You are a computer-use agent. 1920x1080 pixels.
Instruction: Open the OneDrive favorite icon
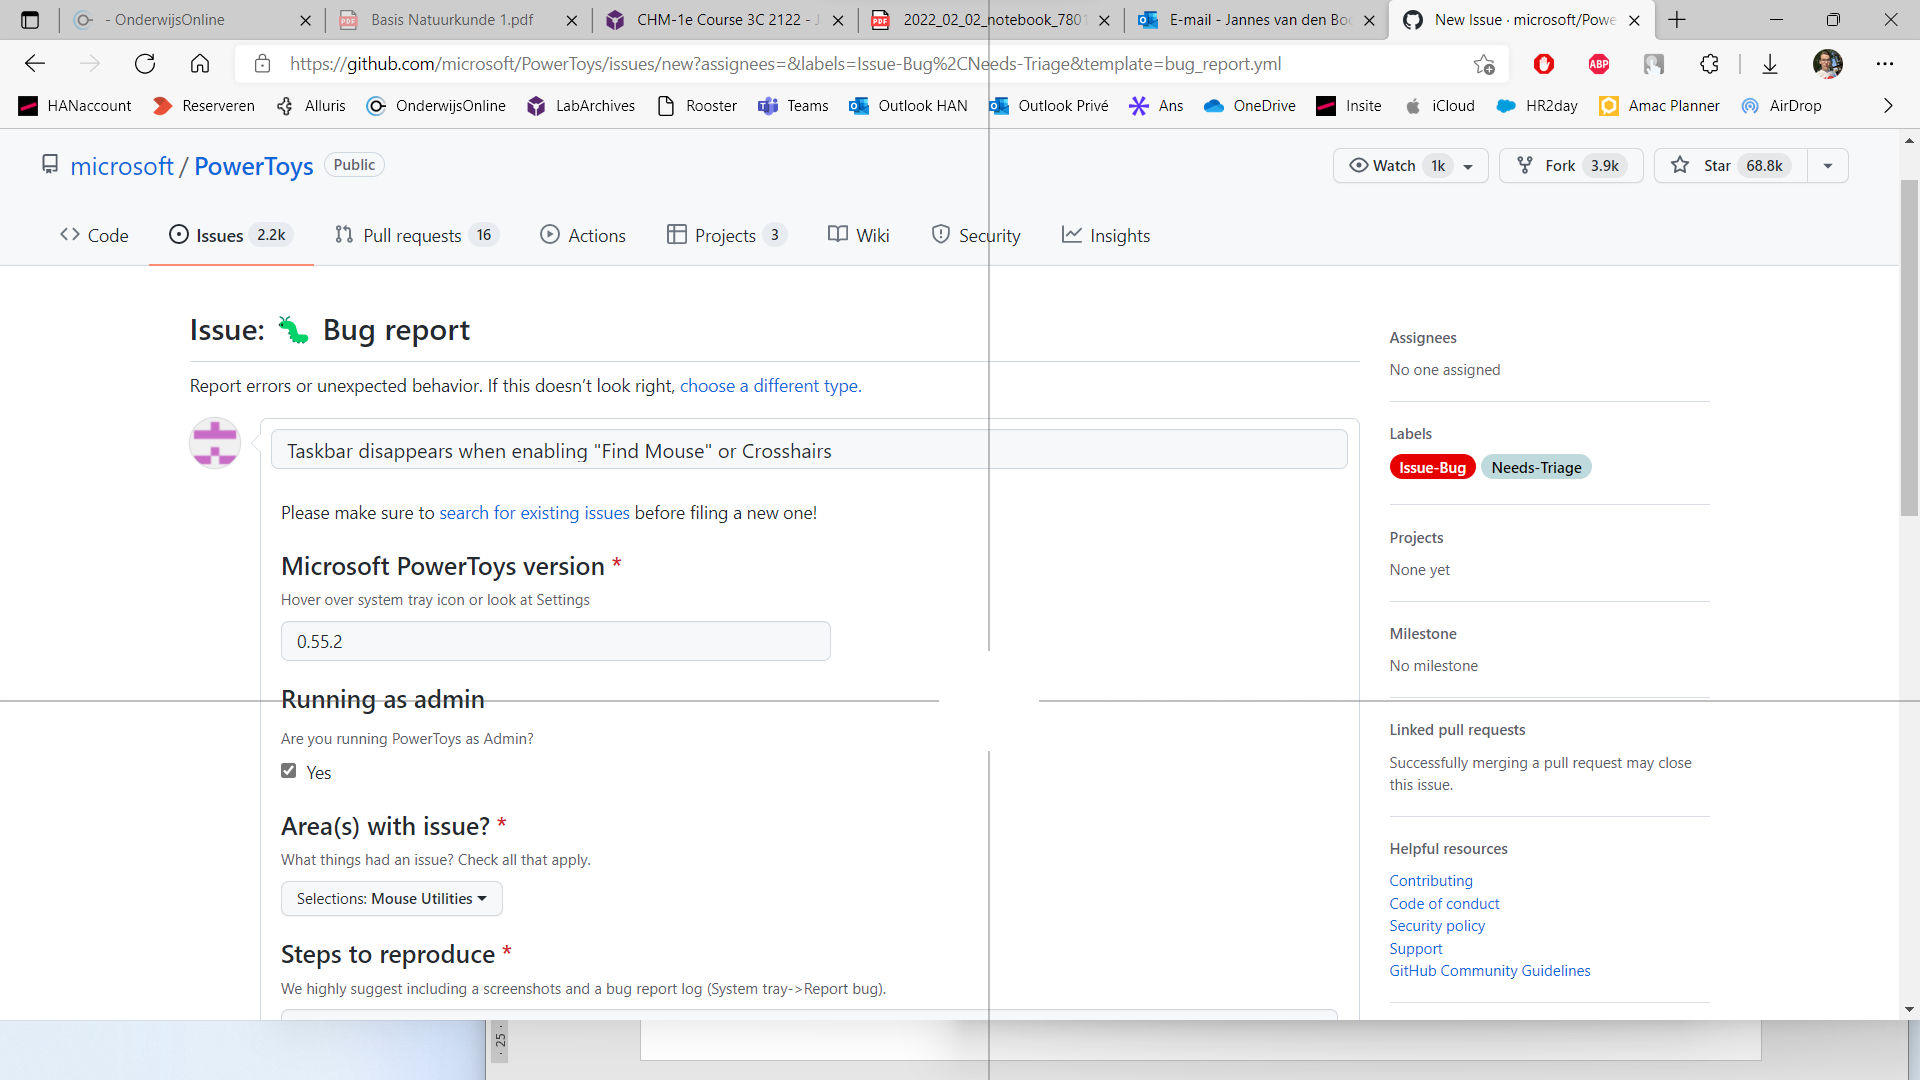click(x=1215, y=106)
